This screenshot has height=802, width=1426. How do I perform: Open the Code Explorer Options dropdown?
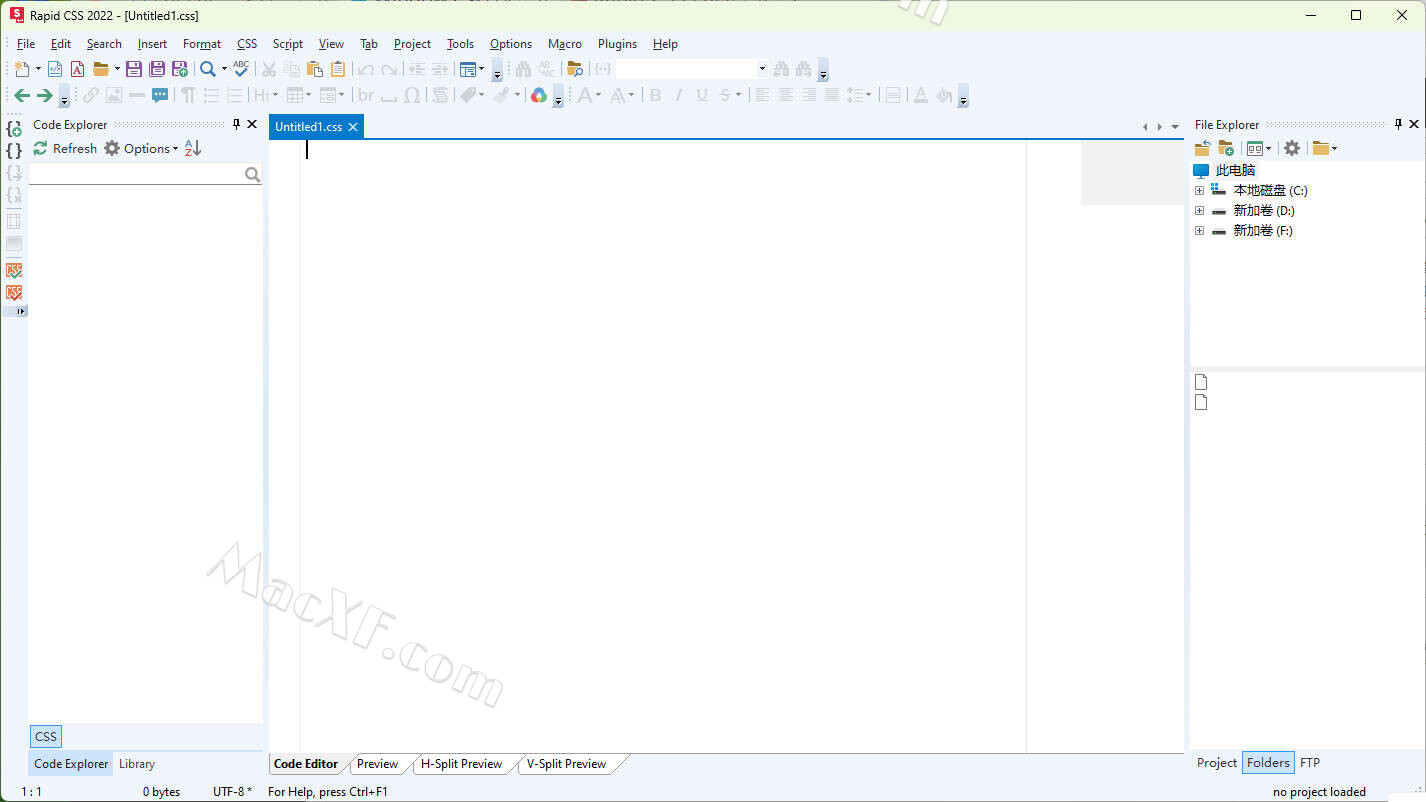[141, 148]
